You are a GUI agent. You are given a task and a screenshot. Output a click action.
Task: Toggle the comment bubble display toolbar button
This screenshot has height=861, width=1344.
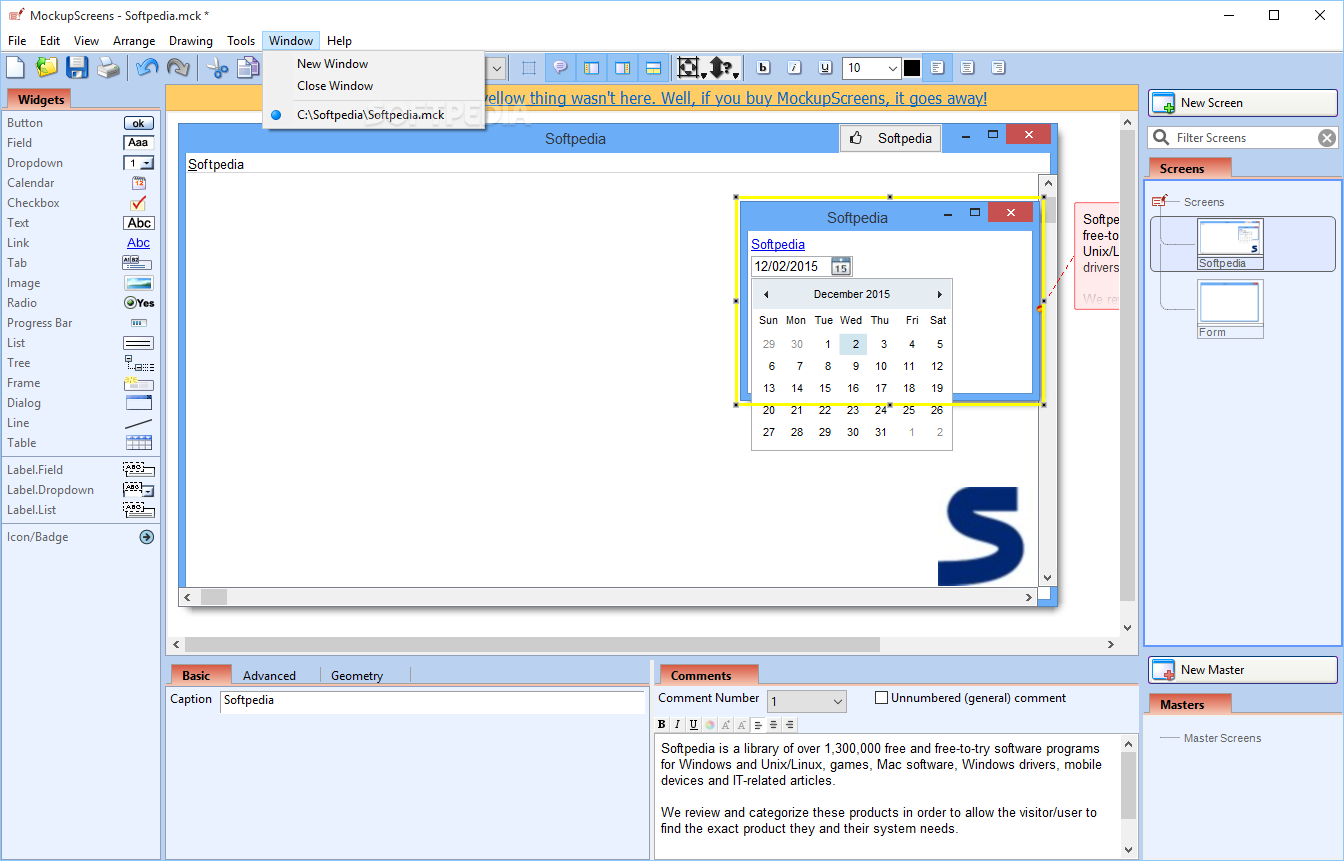[x=560, y=68]
